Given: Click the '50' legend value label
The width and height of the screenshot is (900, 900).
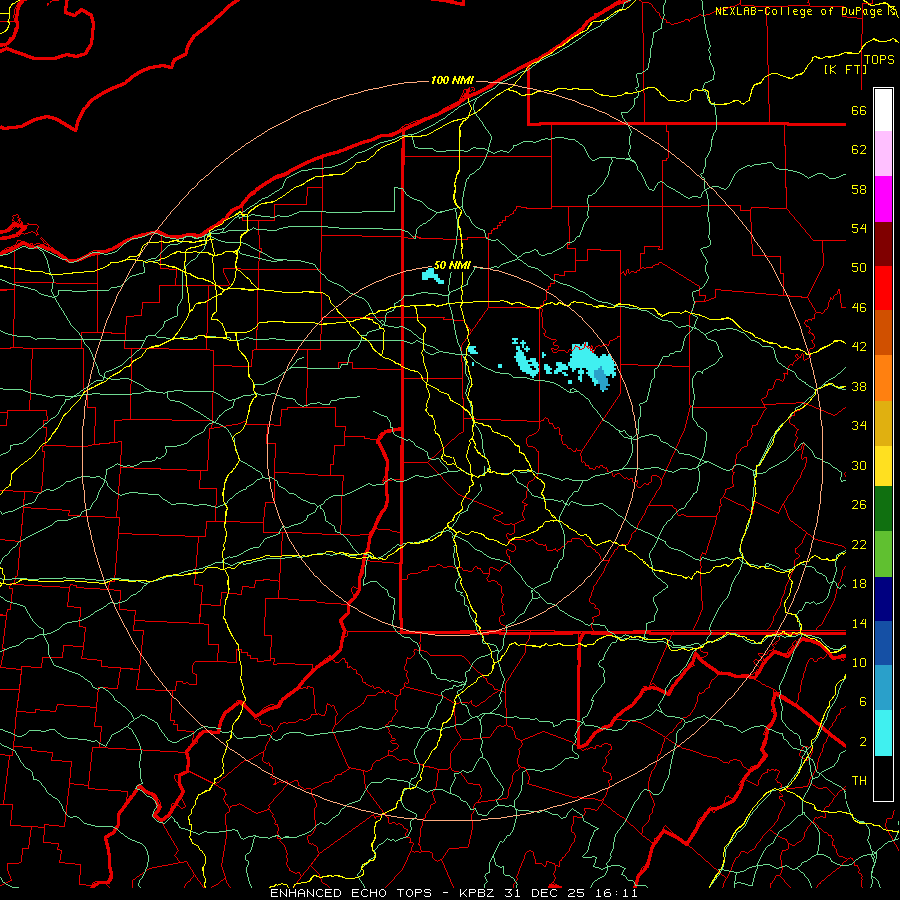Looking at the screenshot, I should (859, 268).
